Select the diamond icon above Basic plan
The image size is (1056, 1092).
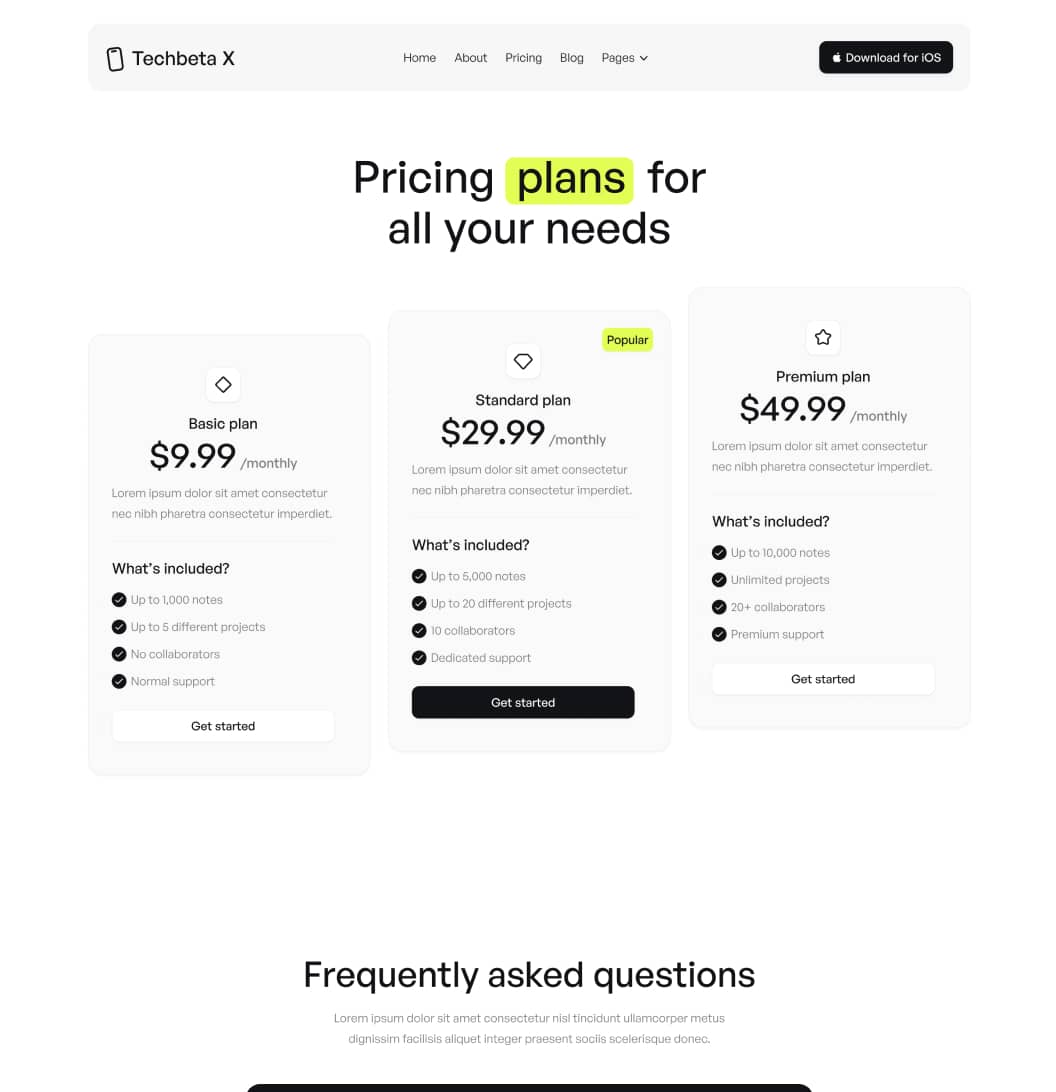pos(223,385)
